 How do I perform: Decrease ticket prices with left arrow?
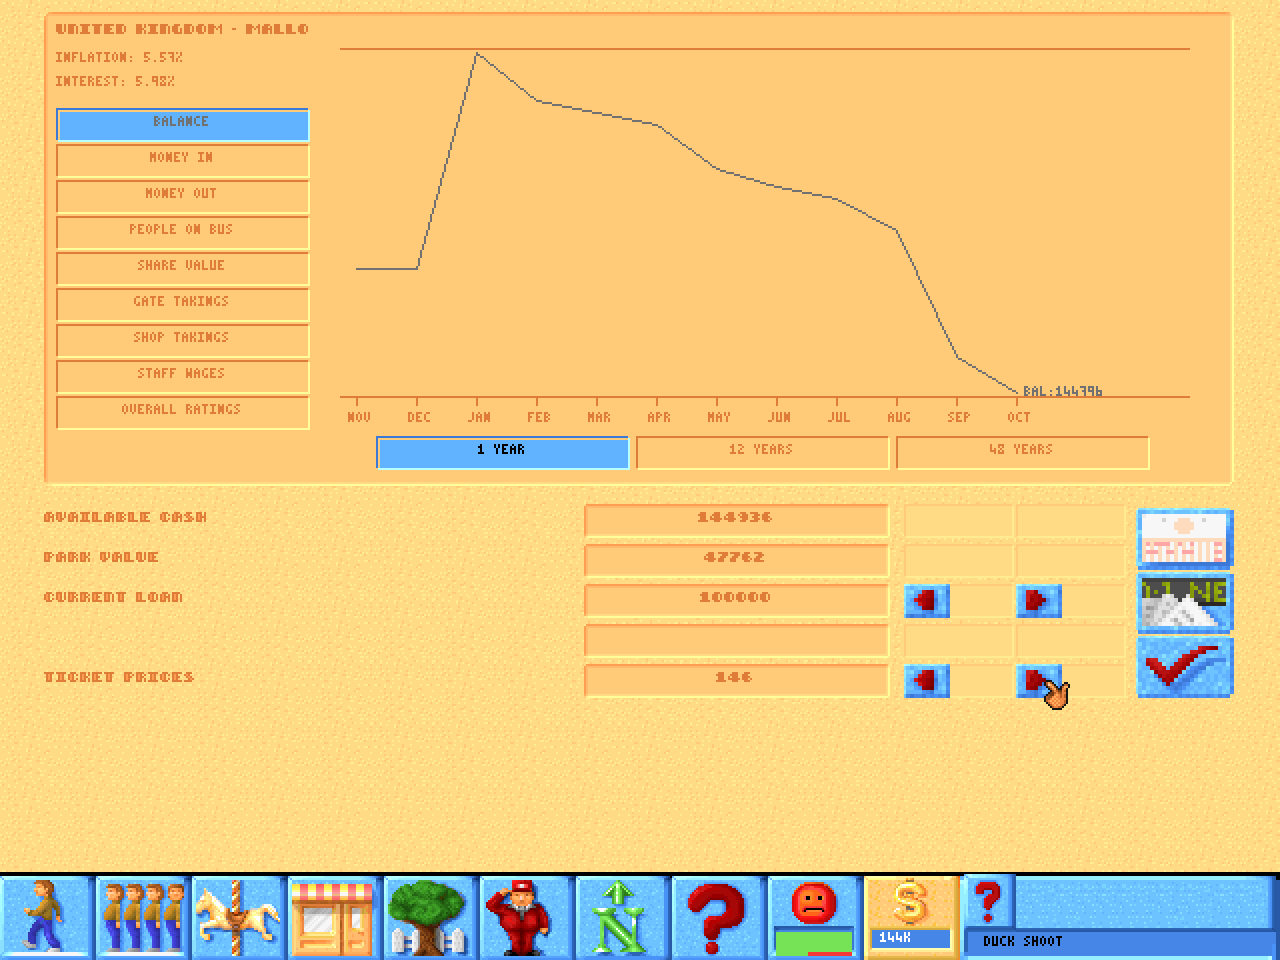pos(927,681)
